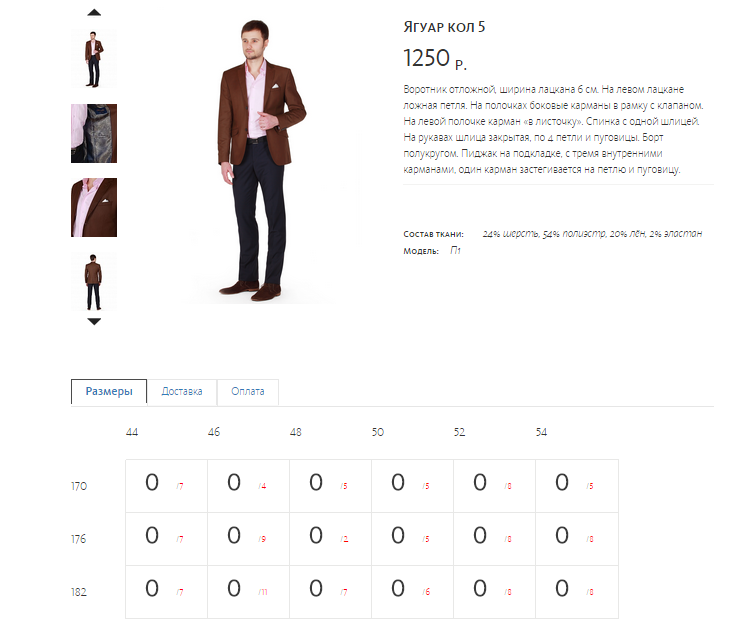
Task: Click the up arrow above thumbnails
Action: click(94, 13)
